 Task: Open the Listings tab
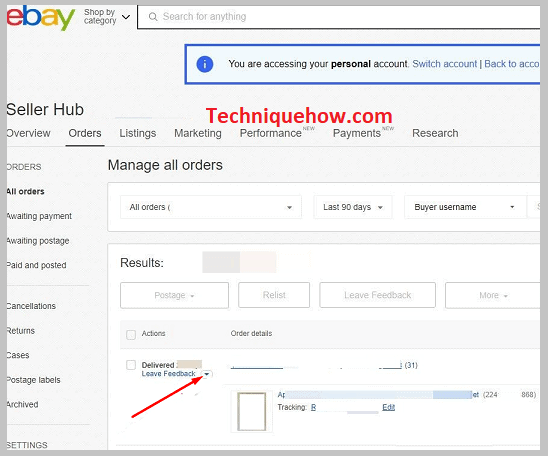138,133
